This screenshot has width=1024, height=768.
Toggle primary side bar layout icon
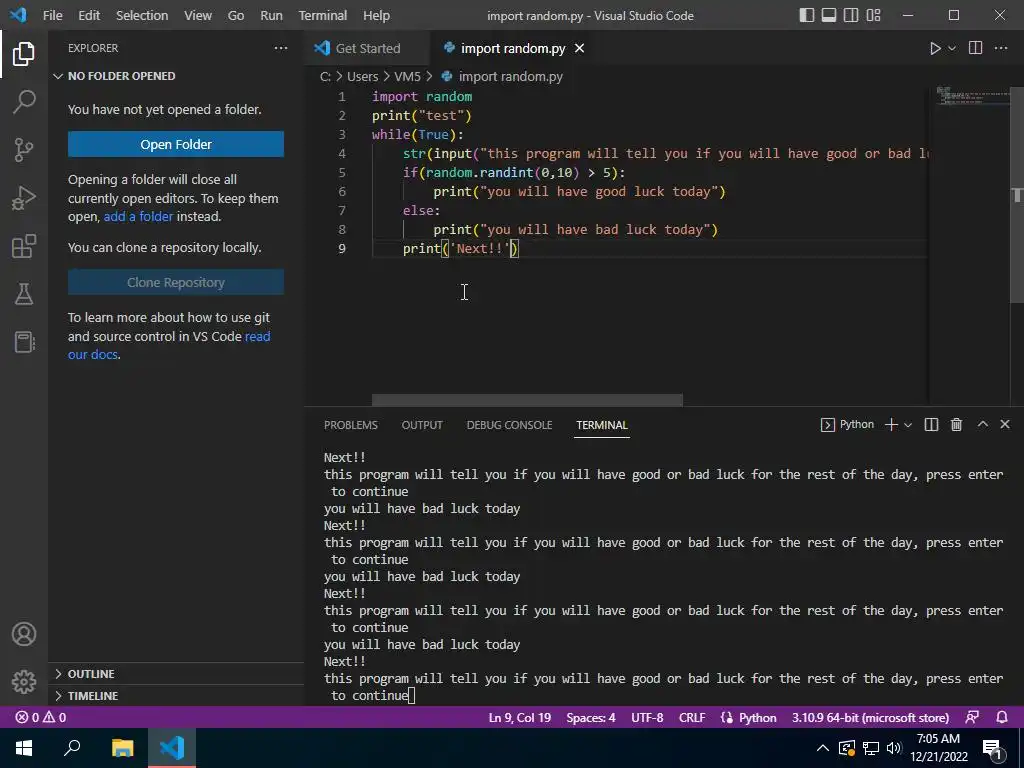pos(807,15)
